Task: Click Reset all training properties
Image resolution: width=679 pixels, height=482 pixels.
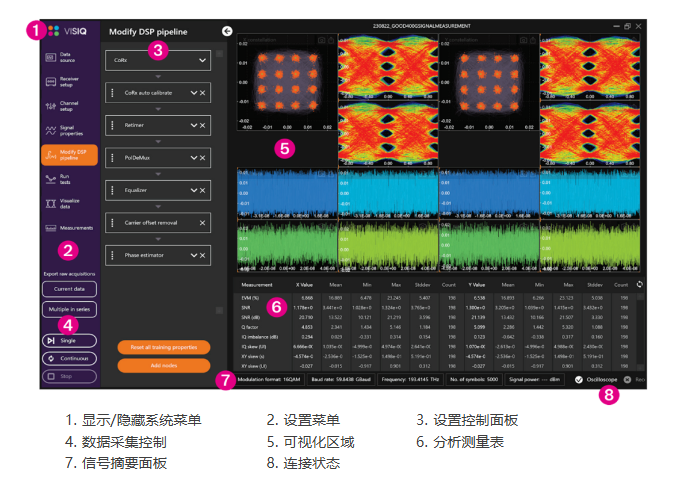Action: click(164, 347)
